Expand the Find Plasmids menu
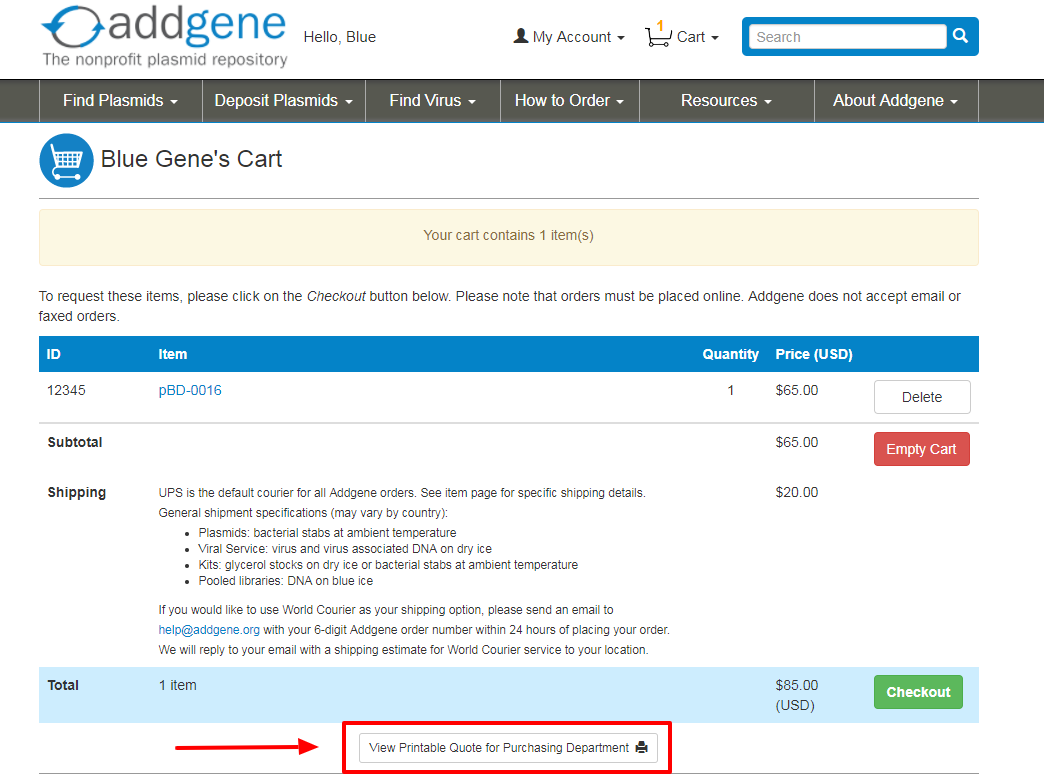 121,101
